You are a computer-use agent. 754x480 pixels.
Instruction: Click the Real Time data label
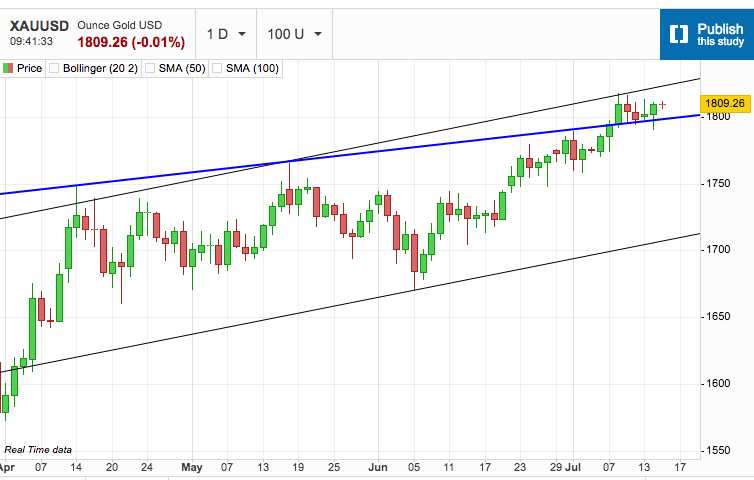tap(38, 450)
